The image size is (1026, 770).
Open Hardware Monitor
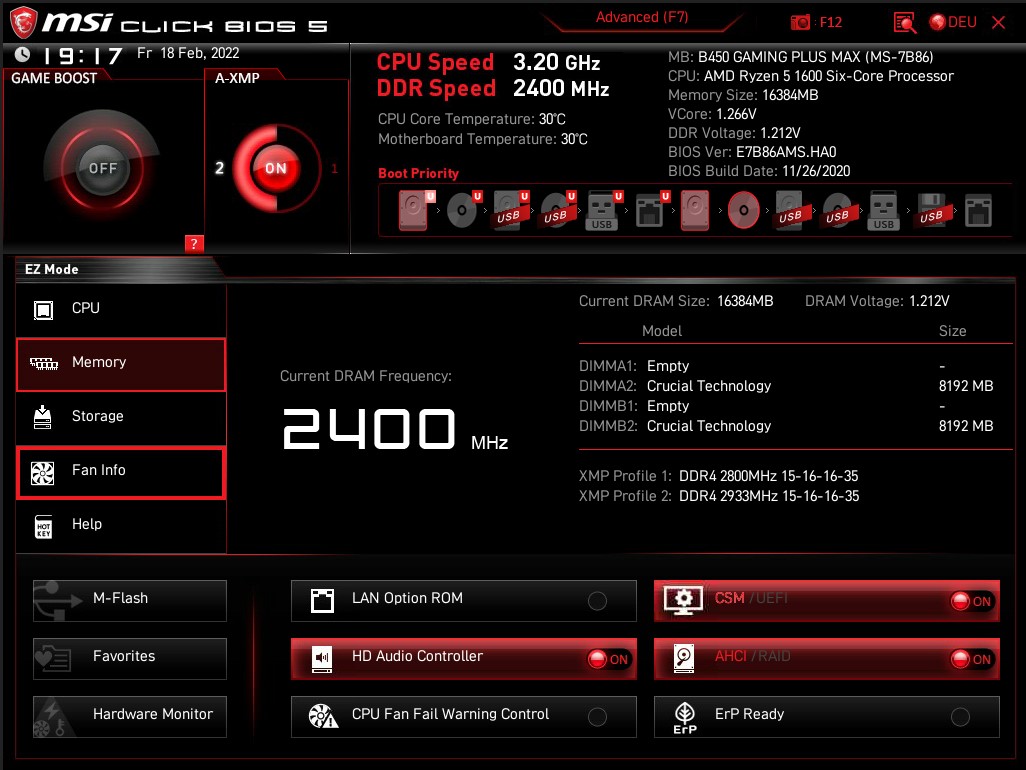pyautogui.click(x=130, y=717)
